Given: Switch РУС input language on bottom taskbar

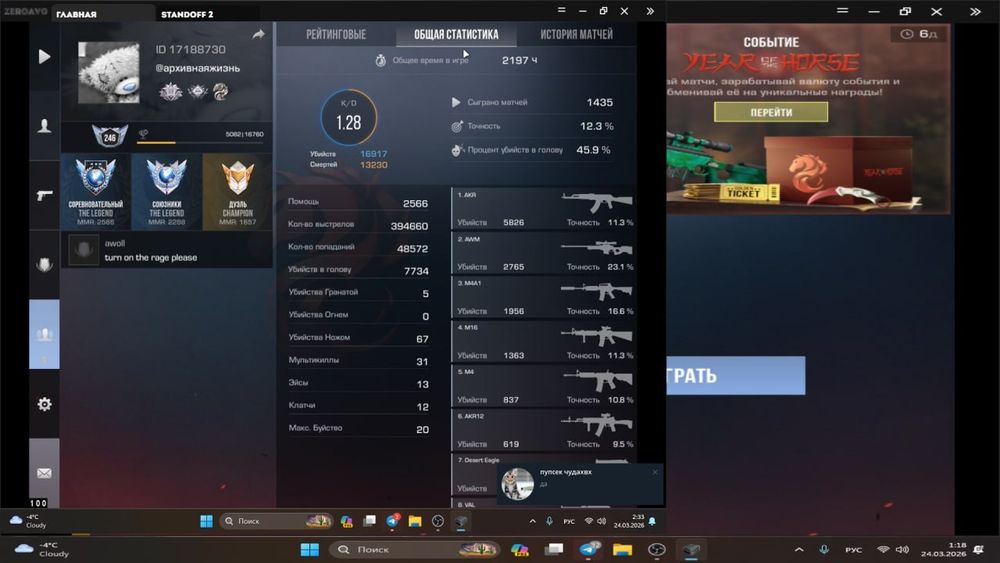Looking at the screenshot, I should point(853,550).
